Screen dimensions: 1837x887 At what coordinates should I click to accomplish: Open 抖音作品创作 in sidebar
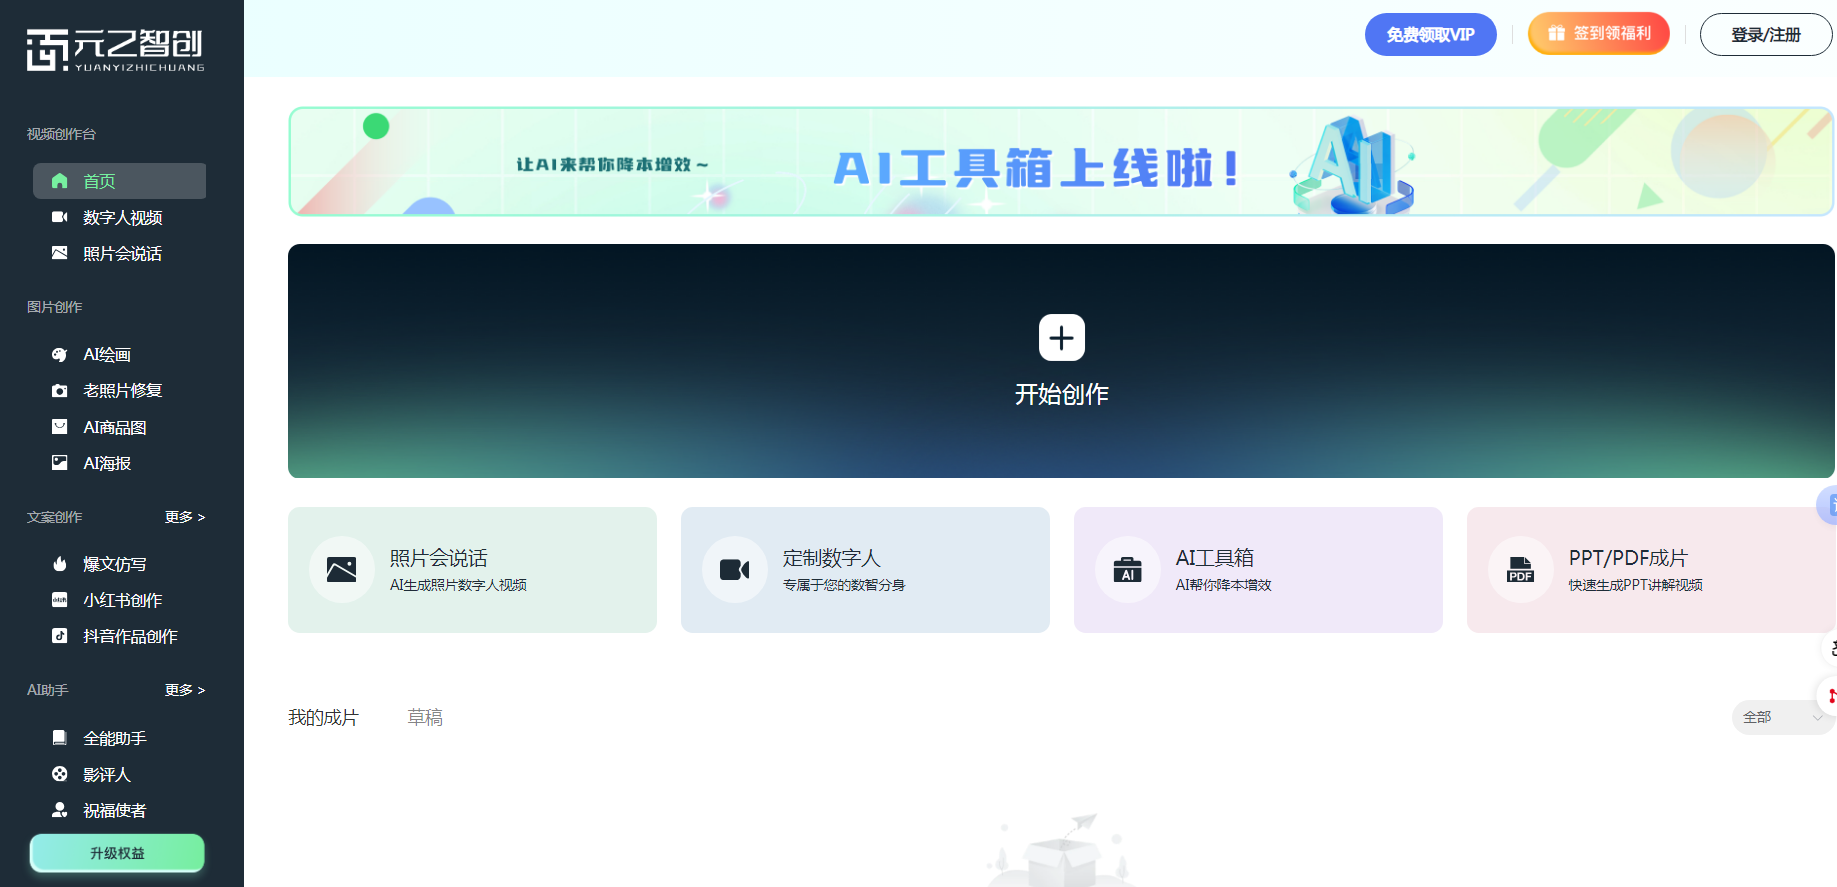pyautogui.click(x=129, y=637)
